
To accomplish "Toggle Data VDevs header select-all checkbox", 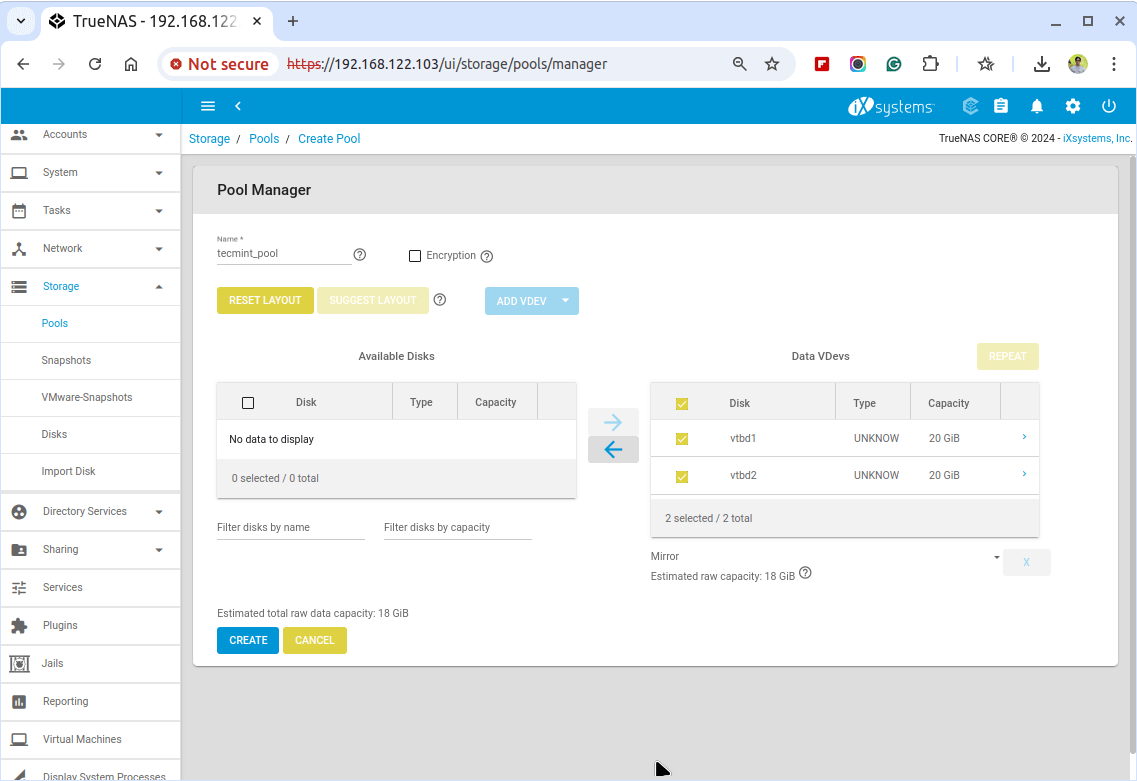I will click(682, 404).
